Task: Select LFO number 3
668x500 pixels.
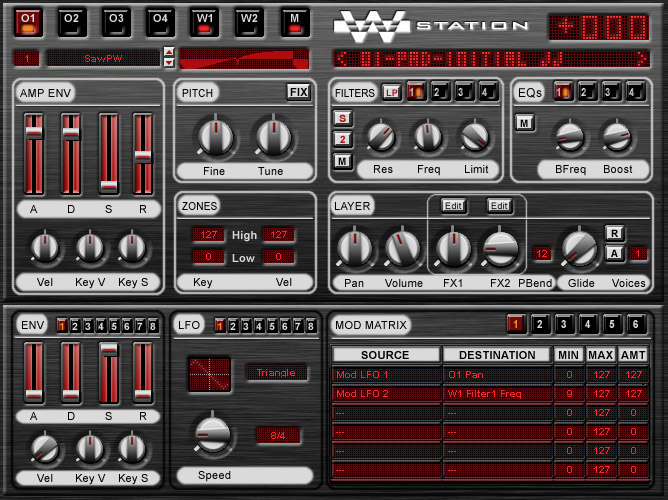Action: [x=246, y=326]
